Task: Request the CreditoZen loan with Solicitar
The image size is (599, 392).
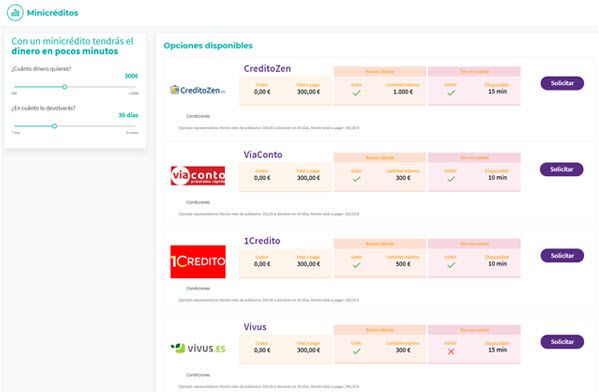Action: point(562,83)
